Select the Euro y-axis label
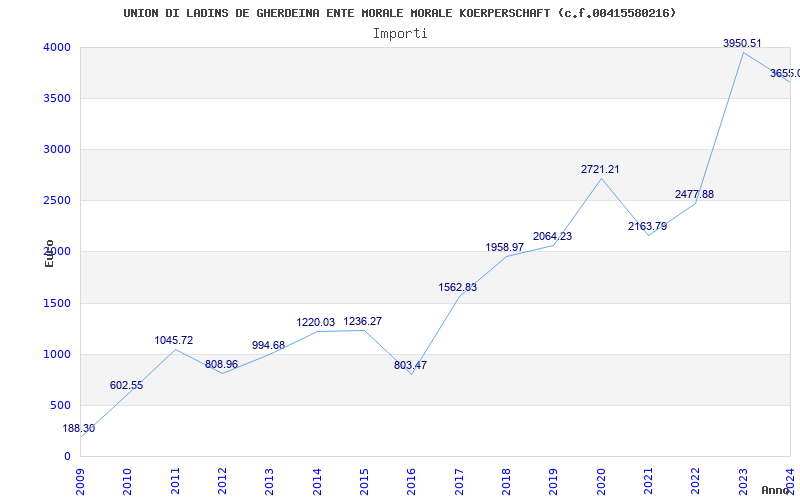The height and width of the screenshot is (500, 800). click(x=49, y=253)
